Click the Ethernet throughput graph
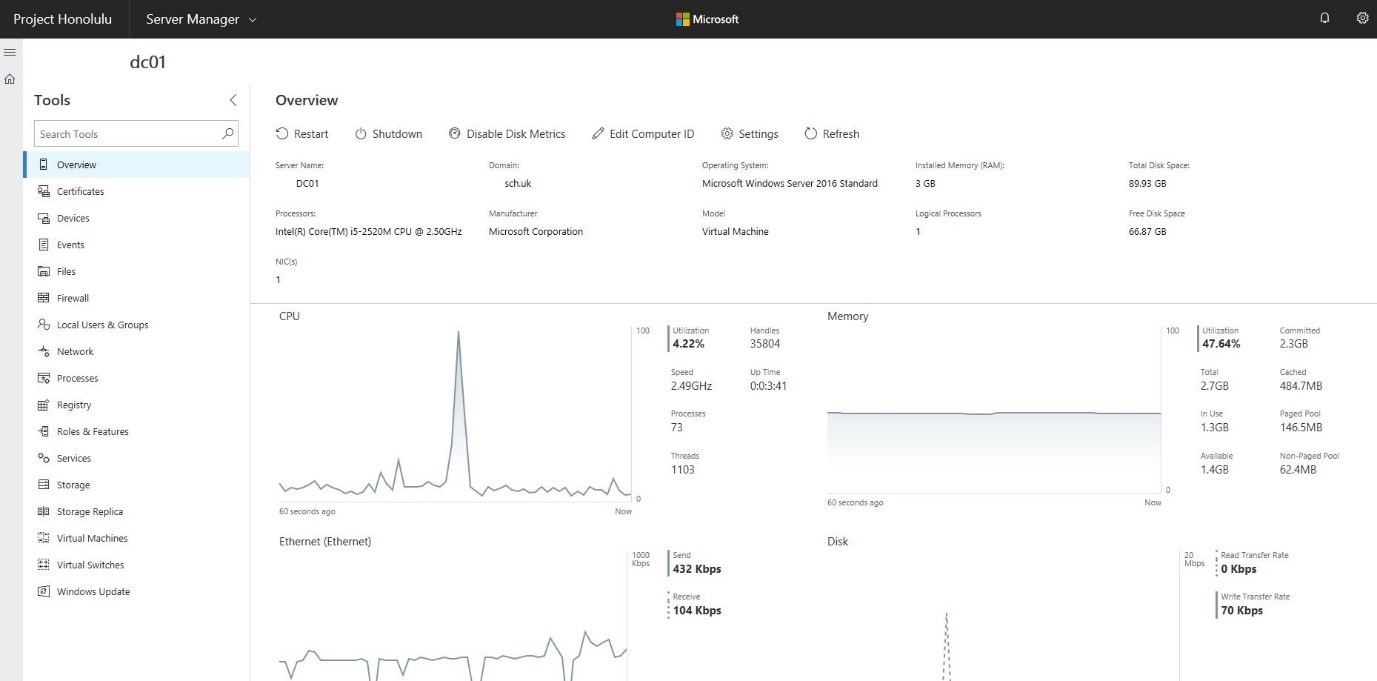Screen dimensions: 1377x681 pos(452,615)
